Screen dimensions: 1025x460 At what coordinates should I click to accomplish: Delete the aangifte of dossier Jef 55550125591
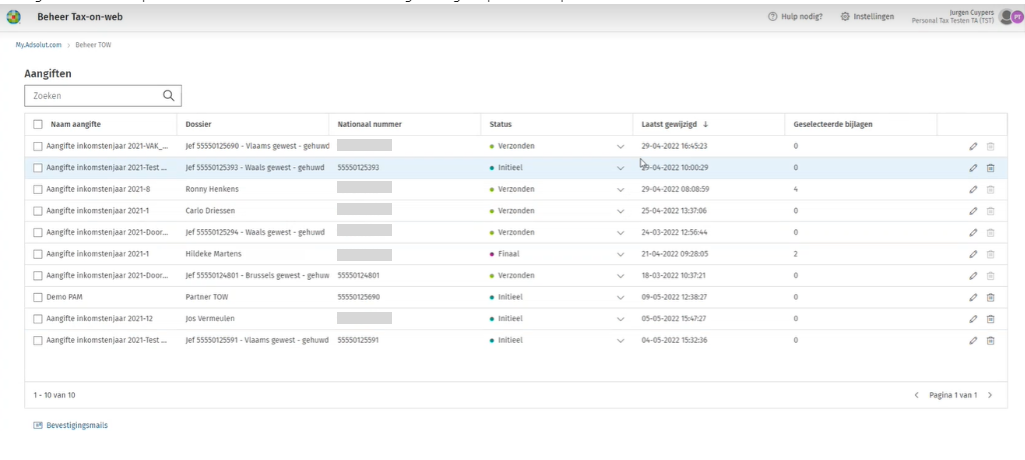(x=990, y=340)
